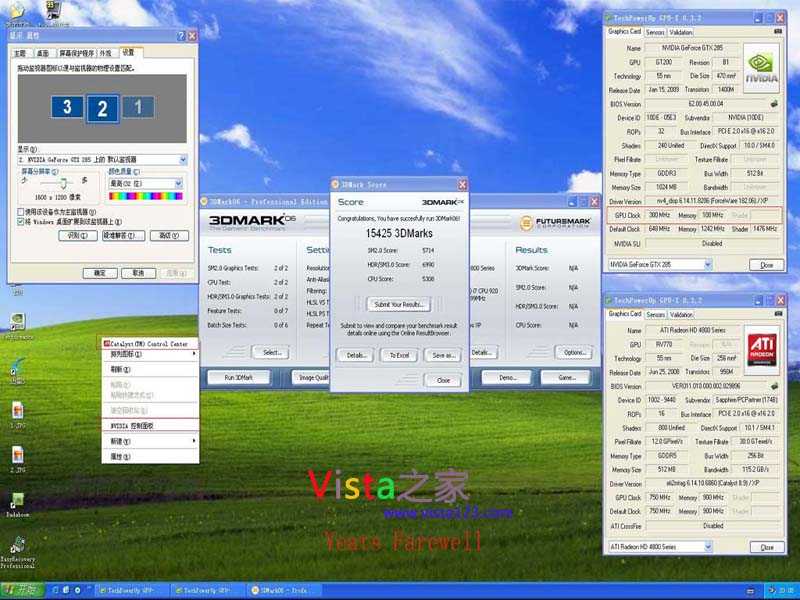
Task: Click the screenshot camera icon in ATI GPU-Z
Action: click(778, 314)
